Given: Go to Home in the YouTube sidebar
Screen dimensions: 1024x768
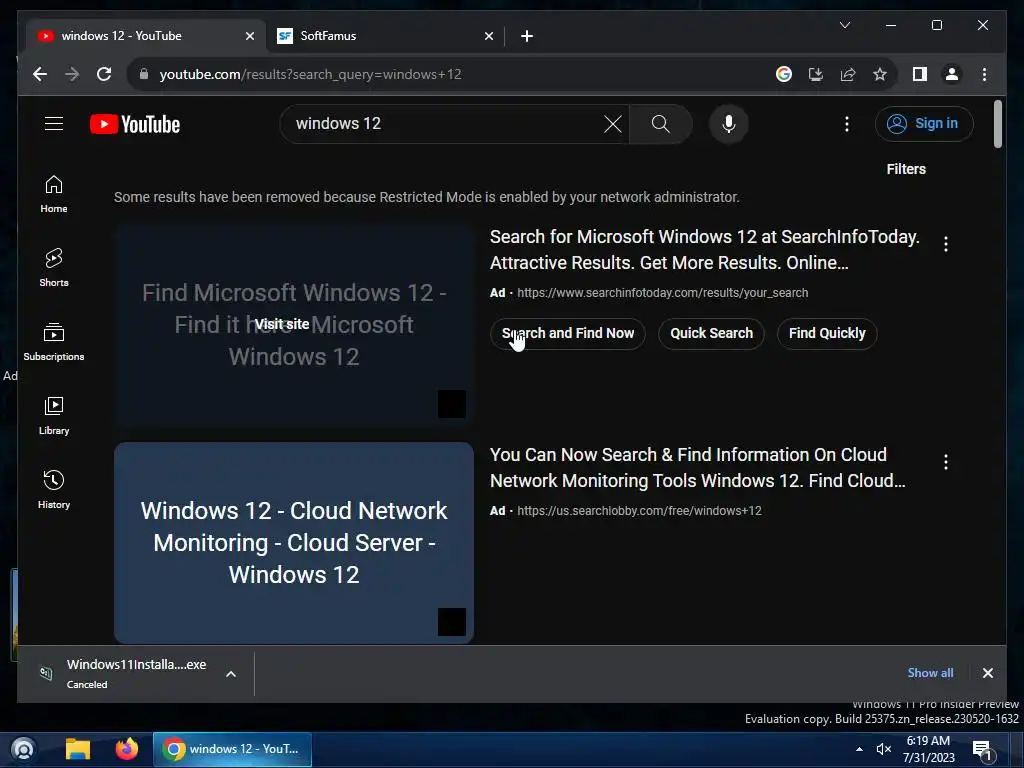Looking at the screenshot, I should pos(54,194).
